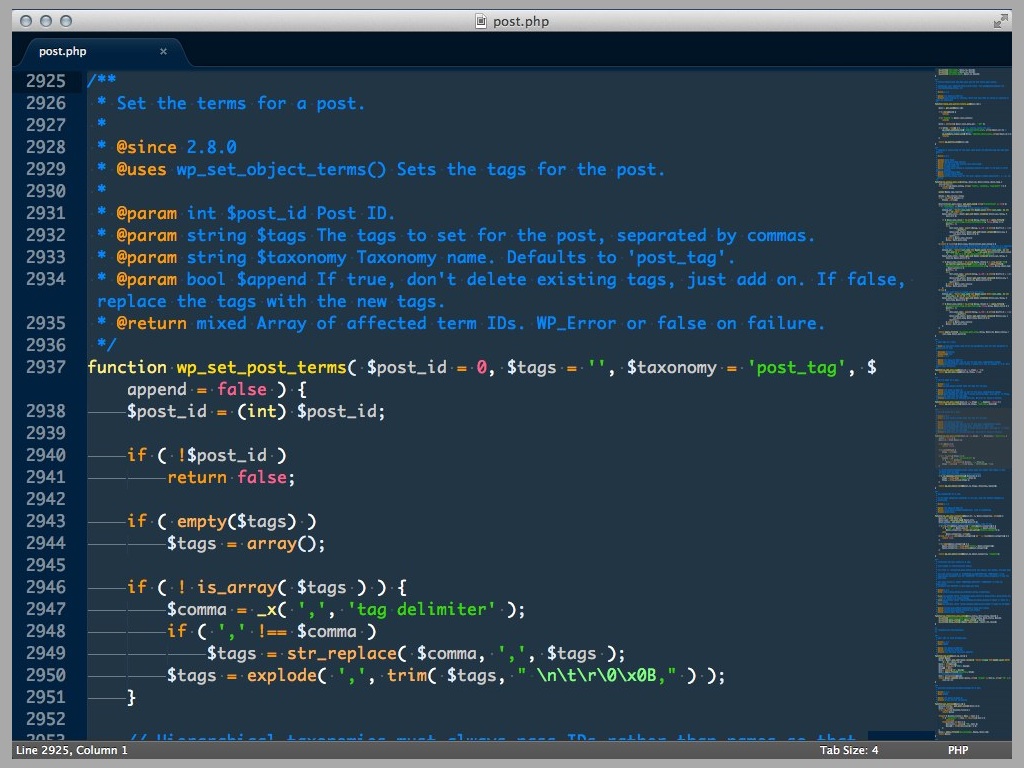Image resolution: width=1024 pixels, height=768 pixels.
Task: Click the title bar 'post.php' filename text
Action: tap(520, 22)
